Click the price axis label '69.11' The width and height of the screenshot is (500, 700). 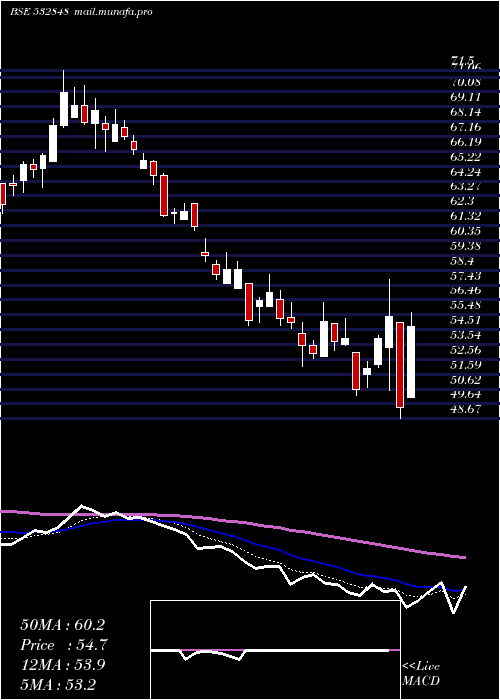[466, 97]
